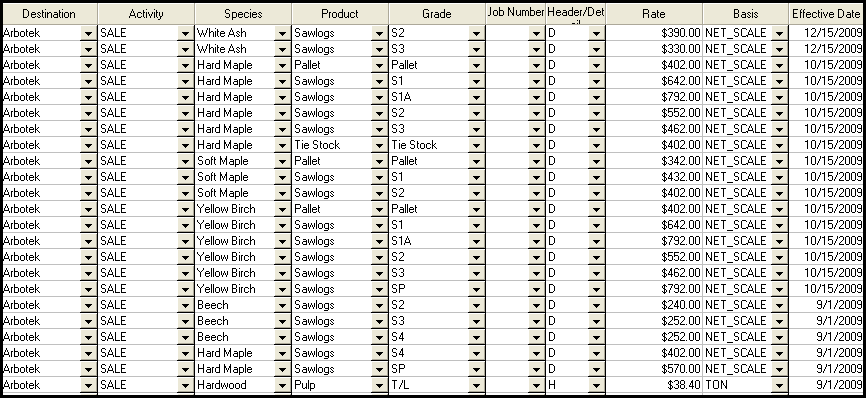Open Species dropdown for White Ash S2 row

(282, 33)
